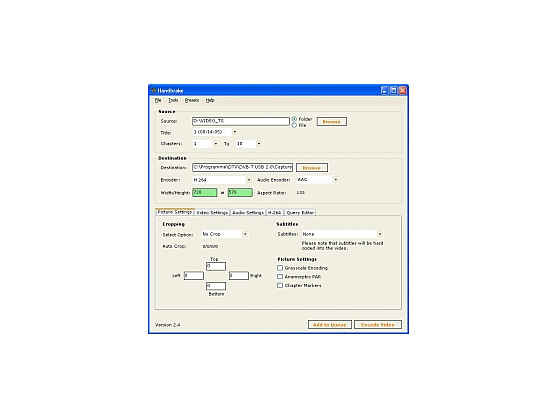Switch to the H.264 tab

[x=275, y=213]
